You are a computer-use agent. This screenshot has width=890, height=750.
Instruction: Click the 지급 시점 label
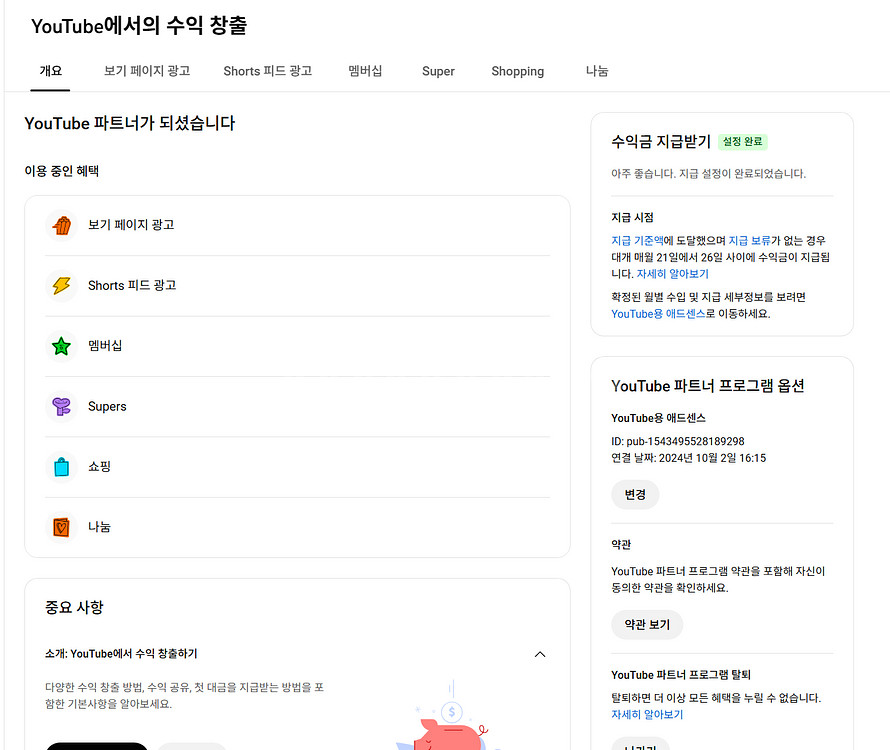pyautogui.click(x=632, y=217)
